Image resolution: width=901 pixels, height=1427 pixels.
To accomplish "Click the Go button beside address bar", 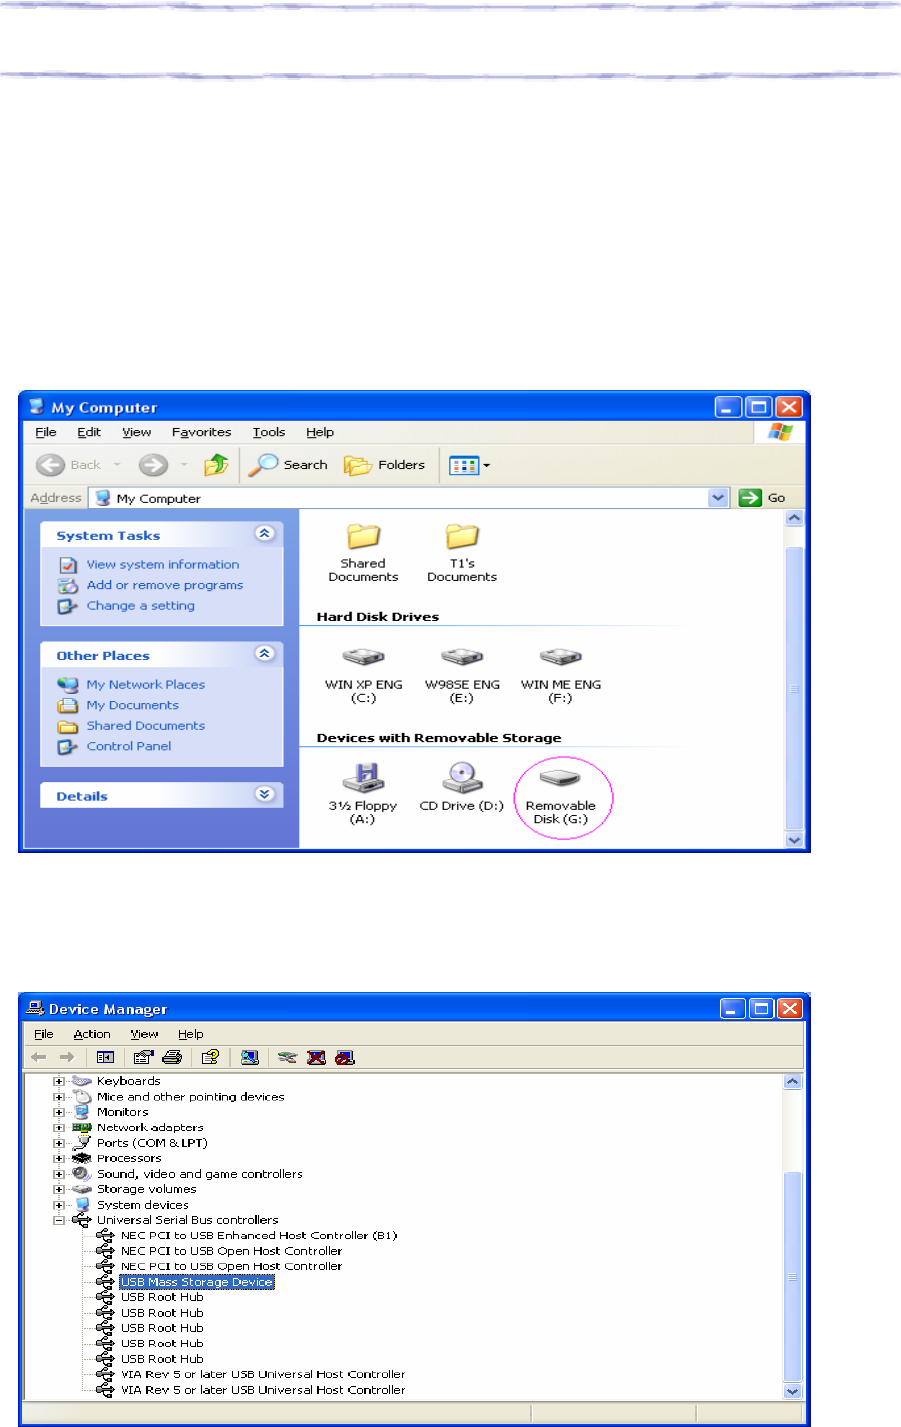I will pyautogui.click(x=764, y=498).
